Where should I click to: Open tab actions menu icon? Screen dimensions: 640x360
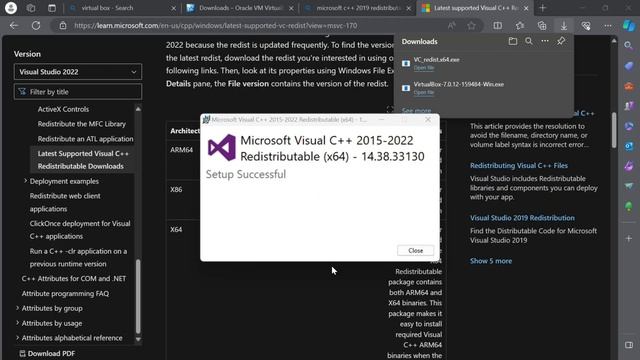point(52,8)
